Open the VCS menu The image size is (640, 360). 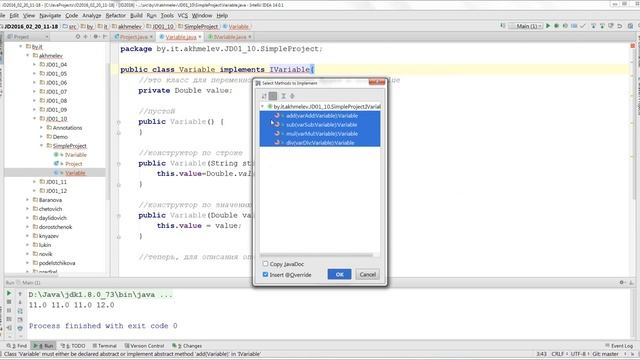(x=182, y=16)
